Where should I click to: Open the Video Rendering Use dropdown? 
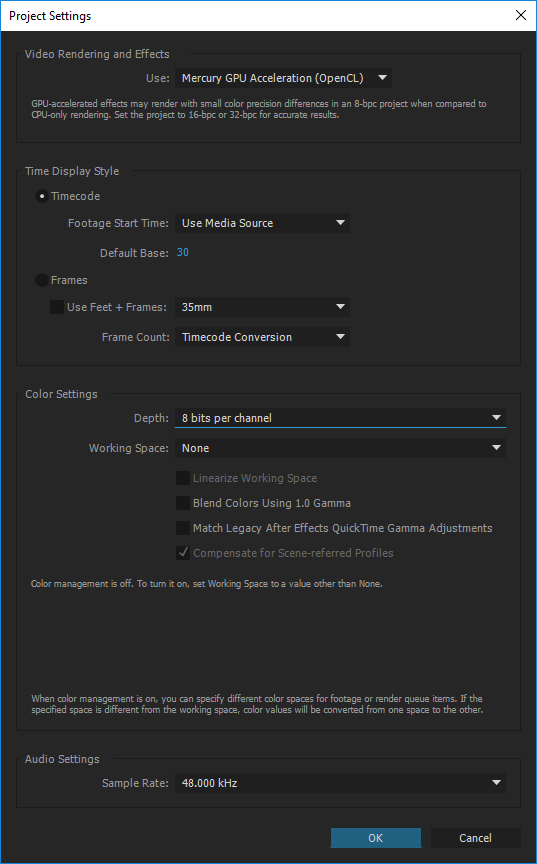[283, 78]
